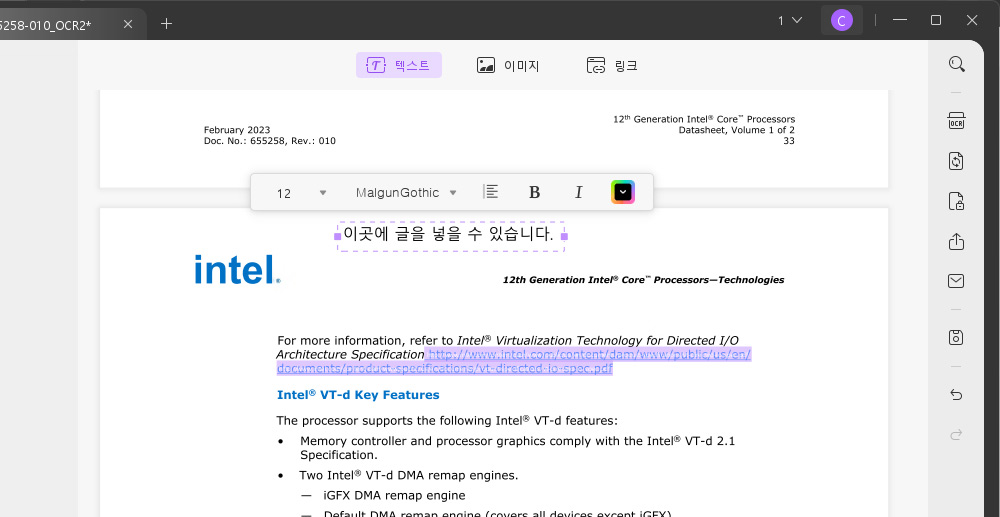Screen dimensions: 1000x517
Task: Open the text color picker swatch
Action: 623,192
